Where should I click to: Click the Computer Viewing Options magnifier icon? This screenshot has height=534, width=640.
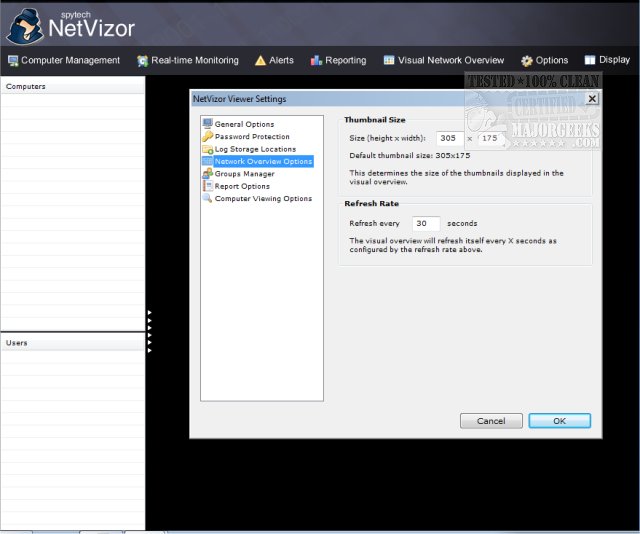pos(208,198)
